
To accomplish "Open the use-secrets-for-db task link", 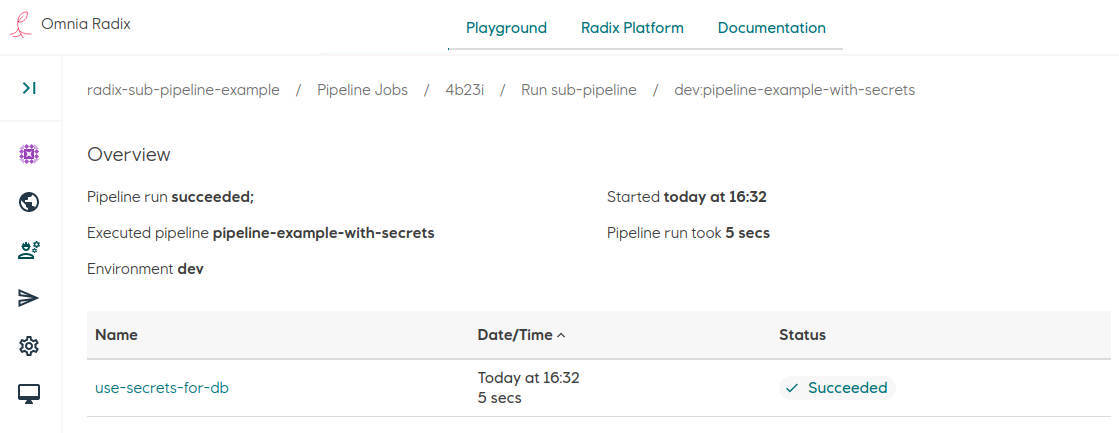I will [162, 388].
